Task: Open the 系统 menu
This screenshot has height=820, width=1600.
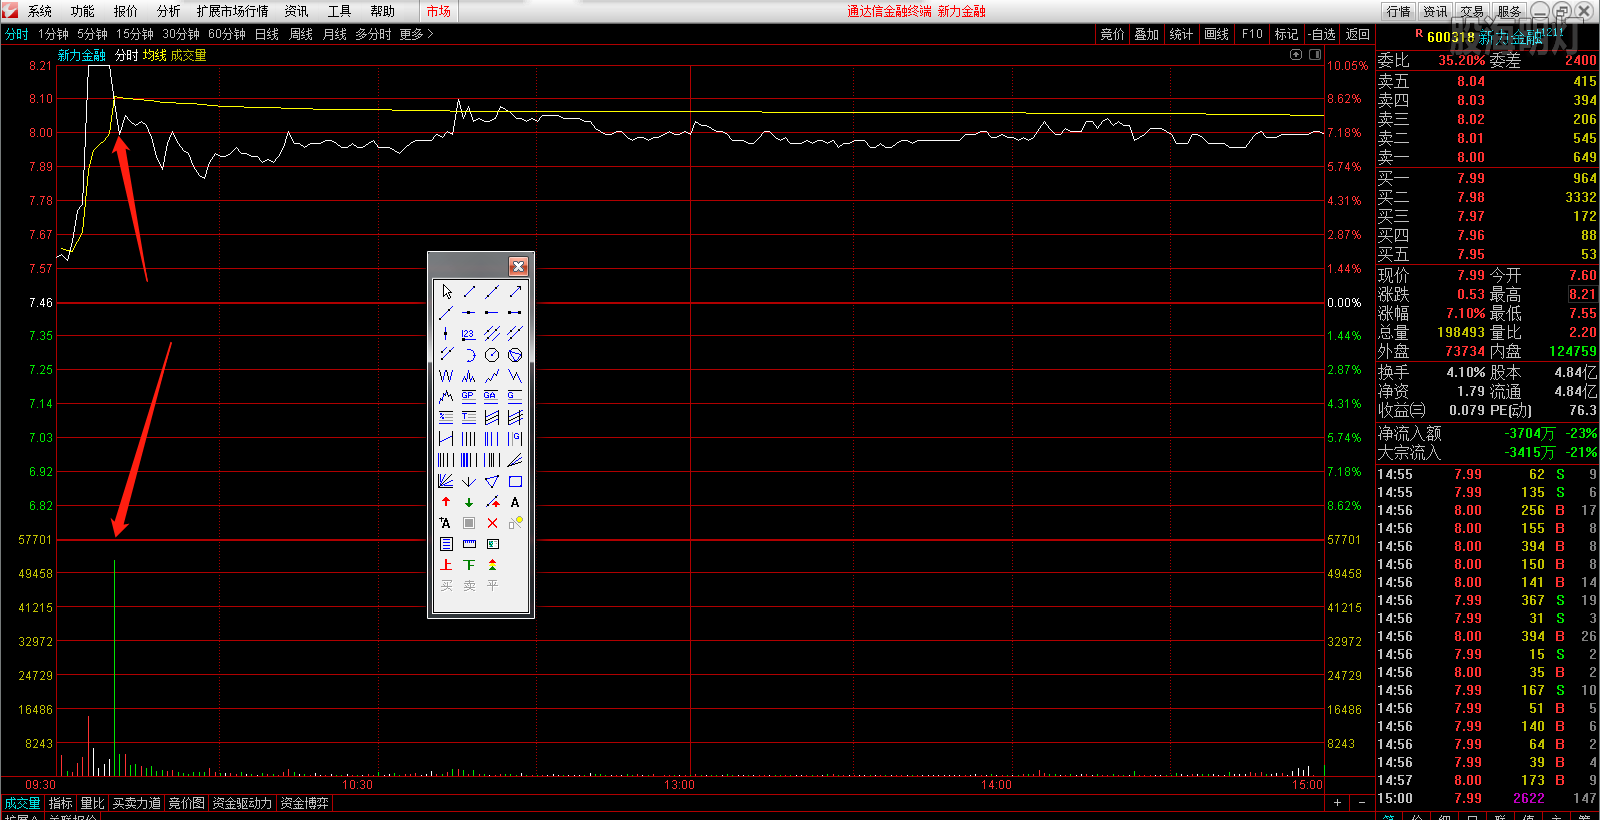Action: tap(40, 11)
